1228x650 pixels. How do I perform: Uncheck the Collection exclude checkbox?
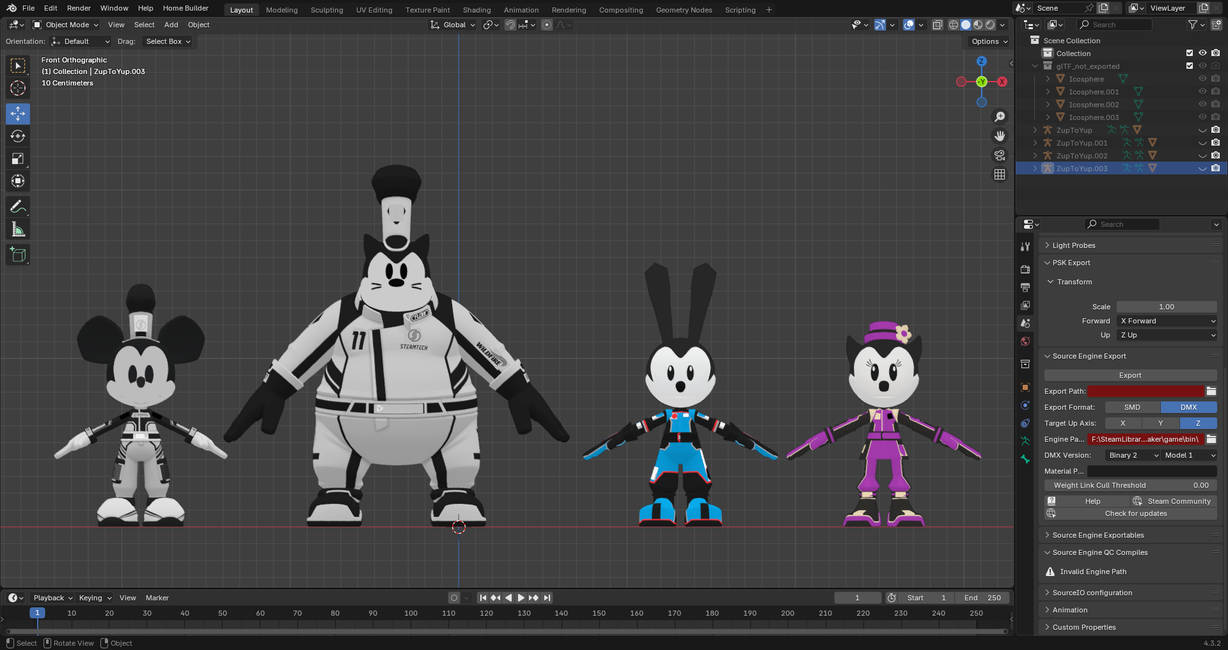[x=1189, y=53]
